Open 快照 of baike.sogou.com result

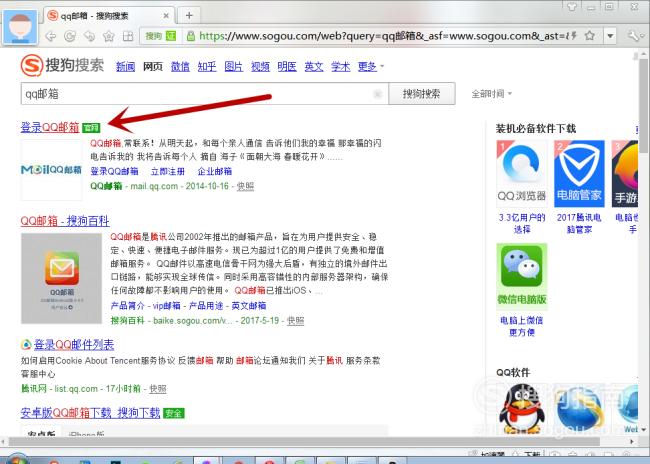[296, 321]
